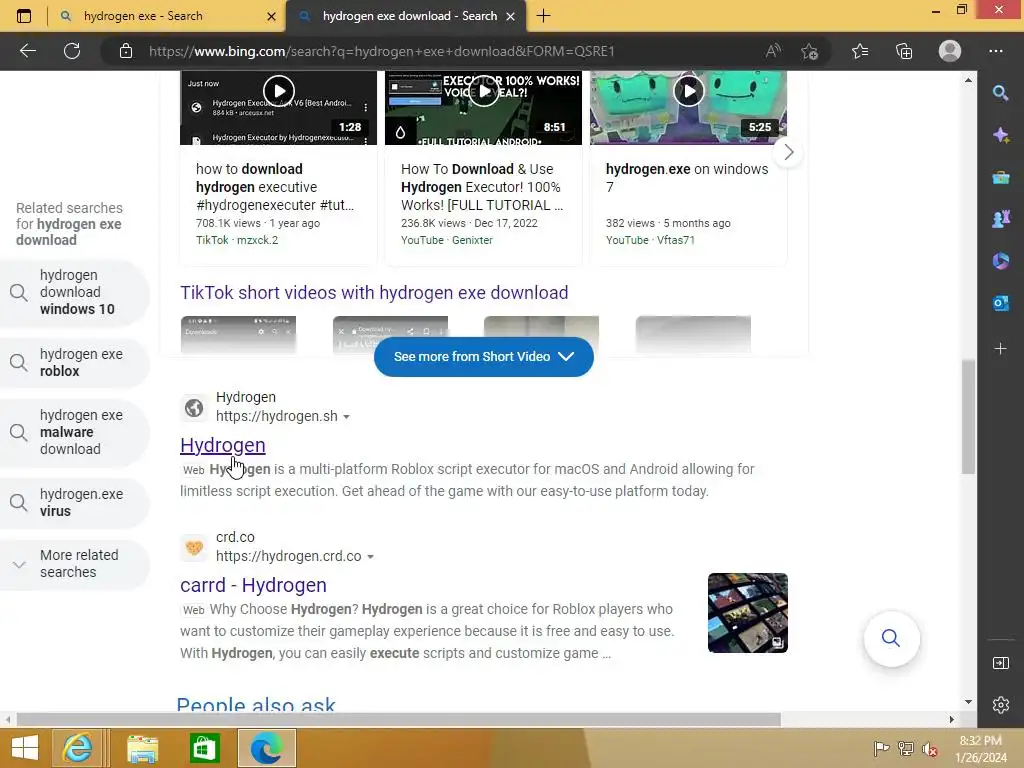Image resolution: width=1024 pixels, height=768 pixels.
Task: Open Collections button
Action: tap(904, 51)
